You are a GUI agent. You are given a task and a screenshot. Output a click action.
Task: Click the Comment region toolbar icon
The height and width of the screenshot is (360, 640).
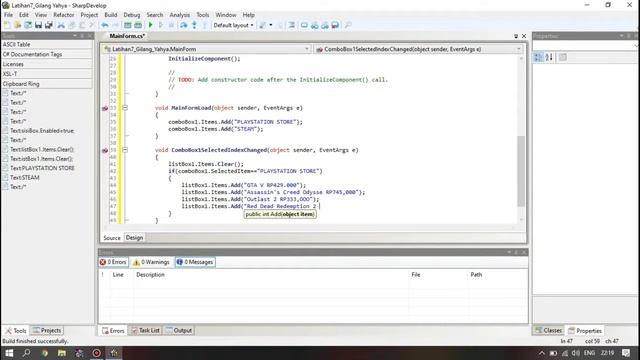304,25
